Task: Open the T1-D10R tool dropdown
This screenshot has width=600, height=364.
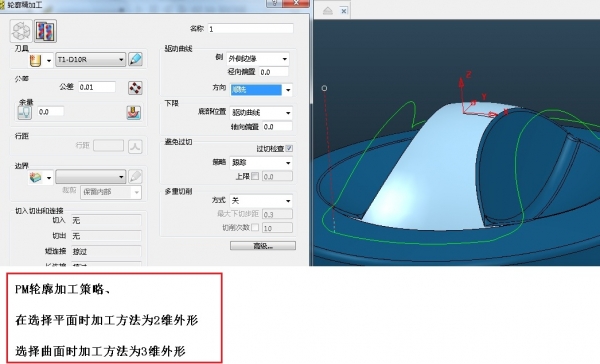Action: 91,60
